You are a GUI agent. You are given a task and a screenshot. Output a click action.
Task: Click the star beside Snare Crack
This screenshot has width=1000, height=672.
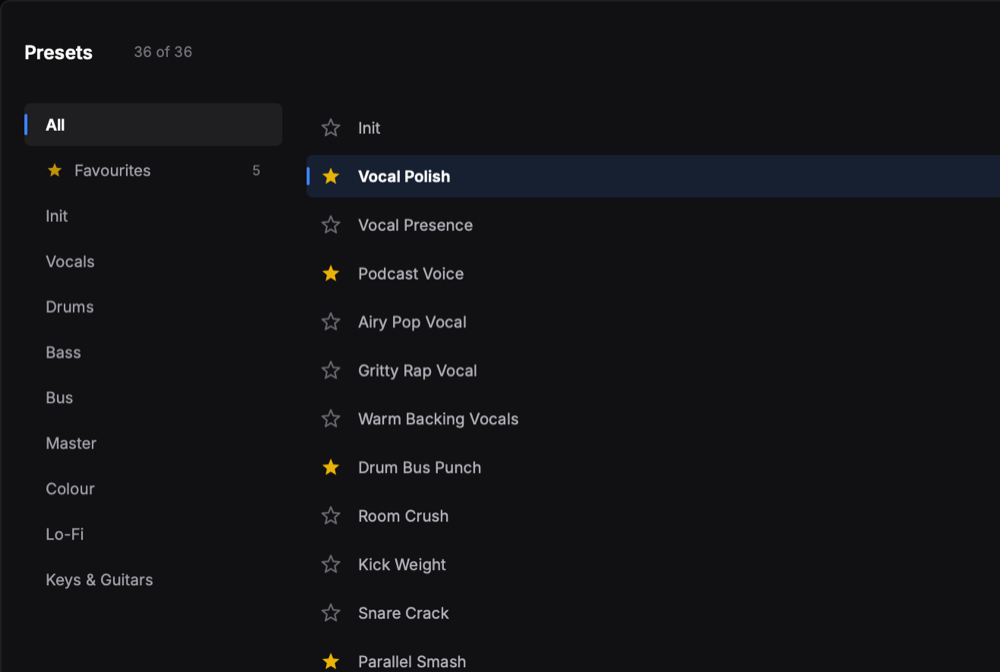click(330, 613)
